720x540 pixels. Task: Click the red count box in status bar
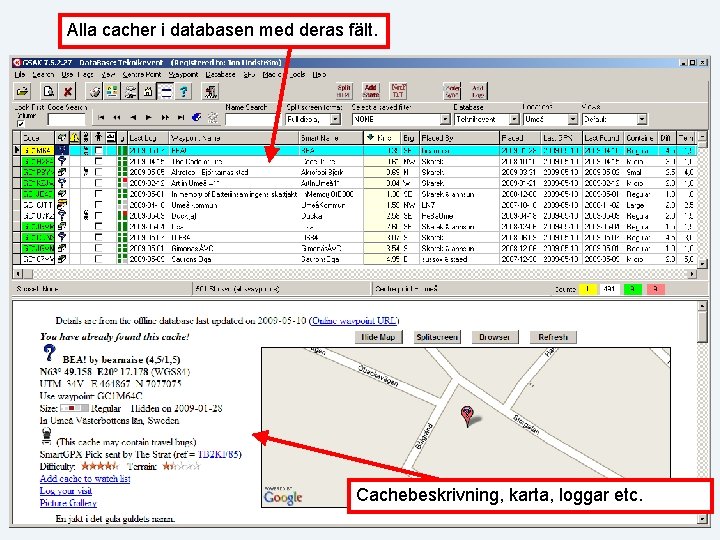(x=655, y=289)
